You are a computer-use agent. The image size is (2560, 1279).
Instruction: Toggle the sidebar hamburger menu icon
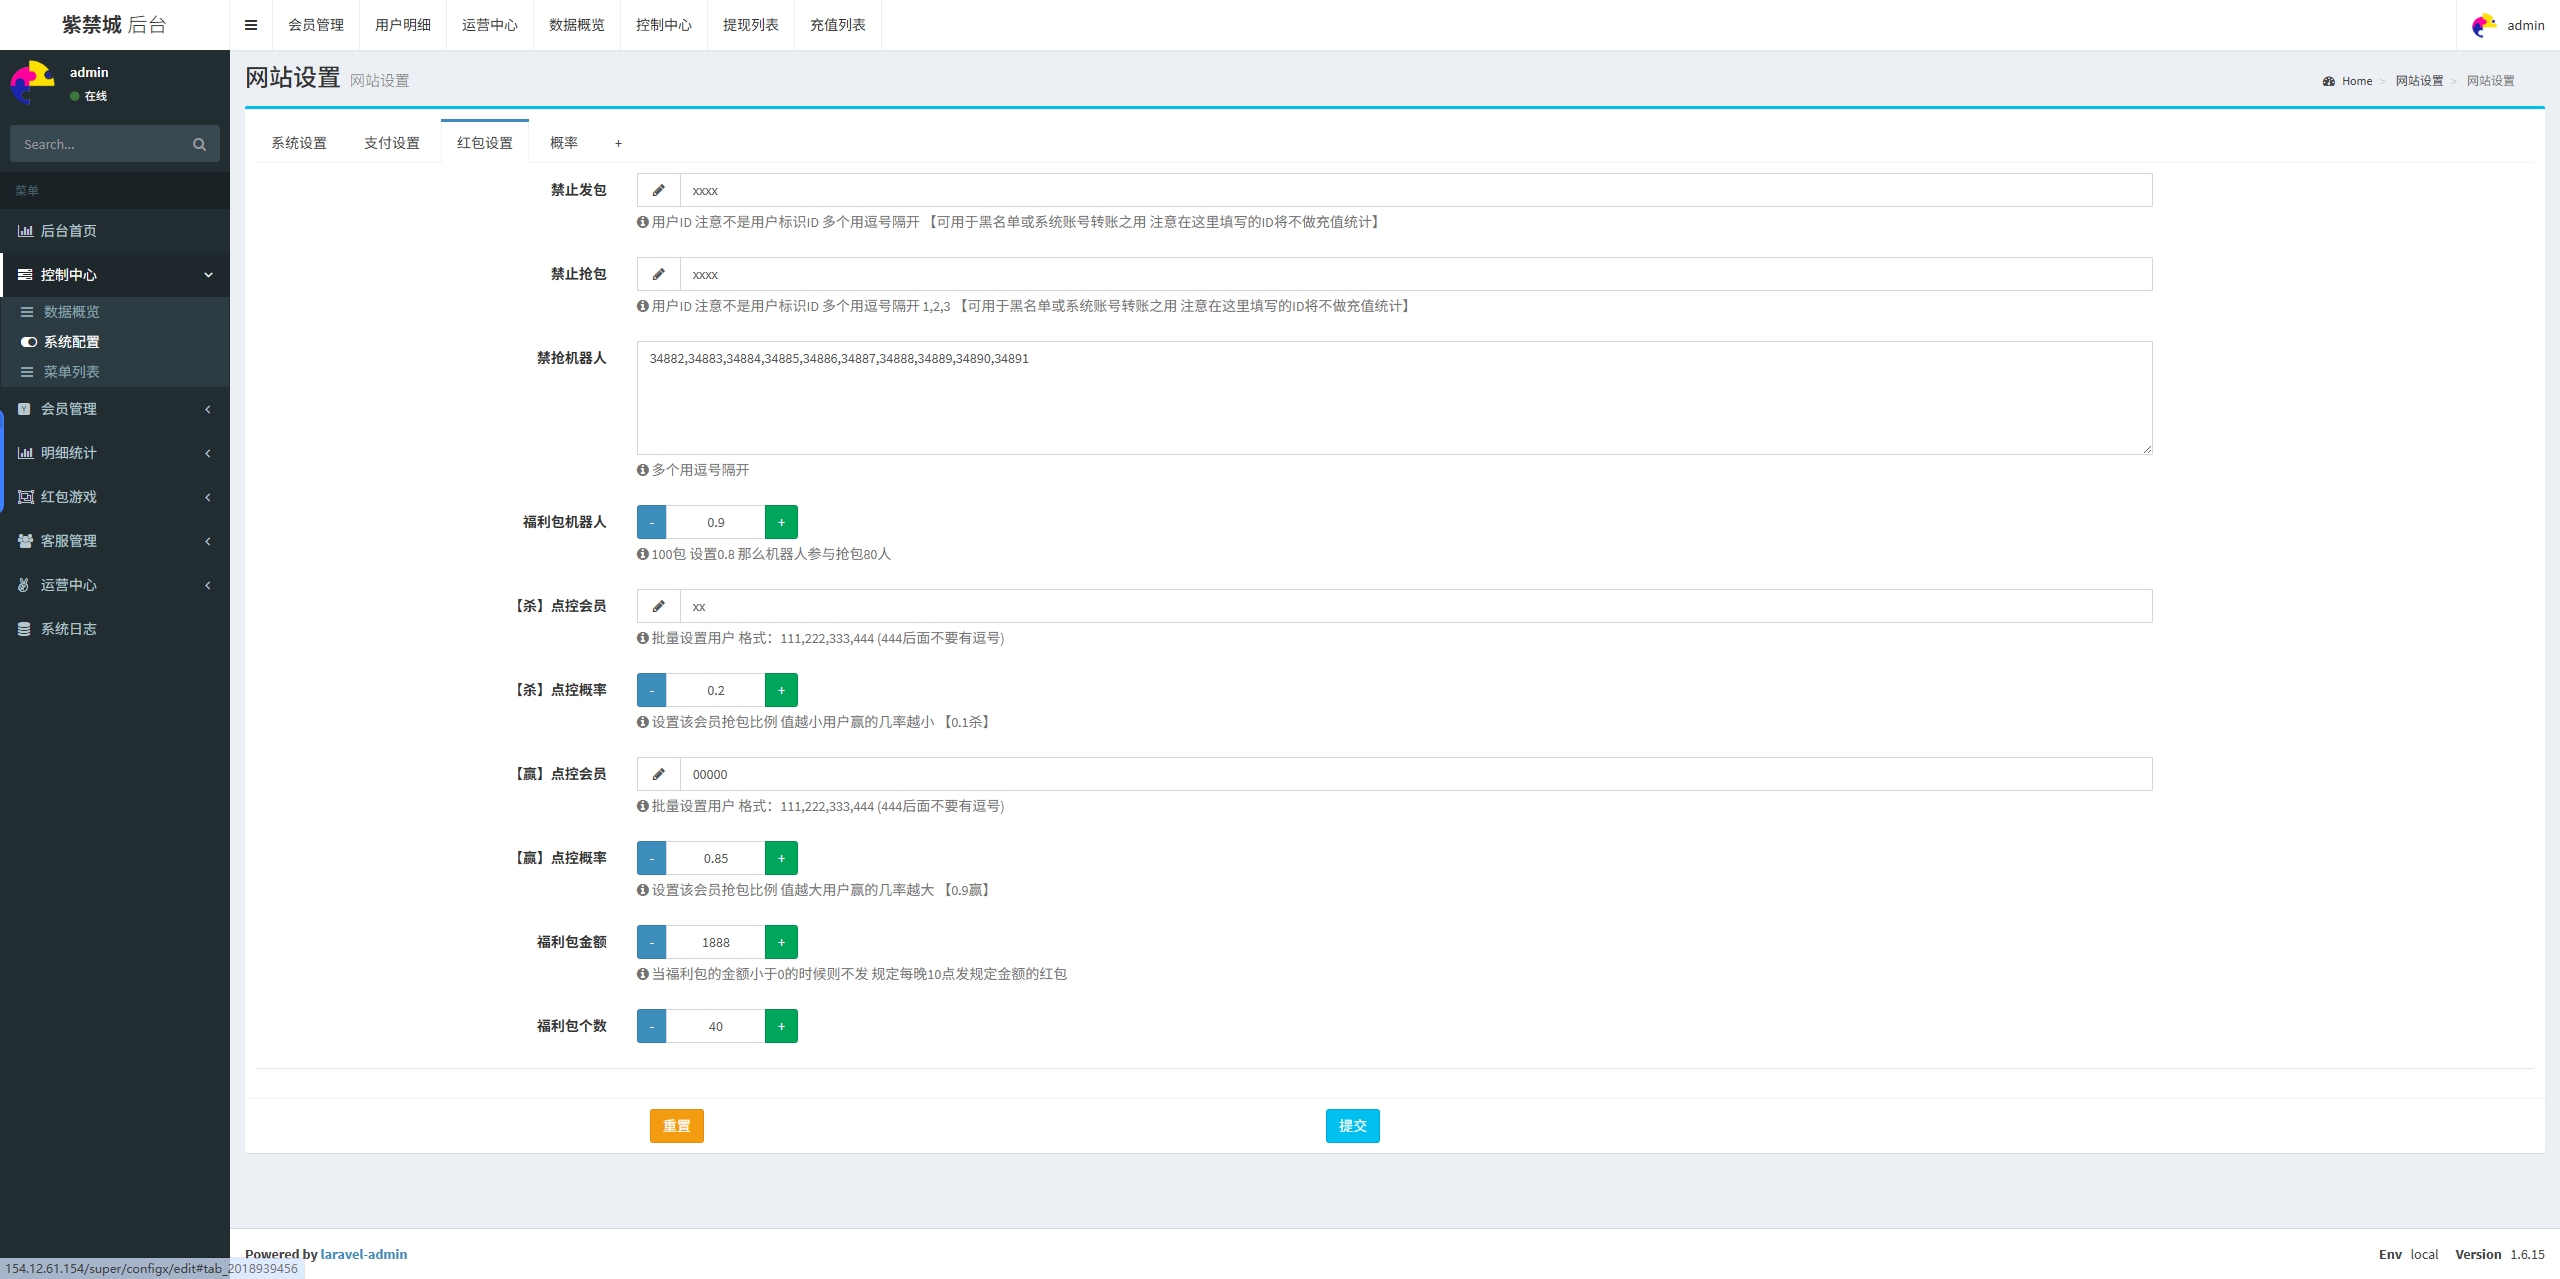tap(251, 25)
